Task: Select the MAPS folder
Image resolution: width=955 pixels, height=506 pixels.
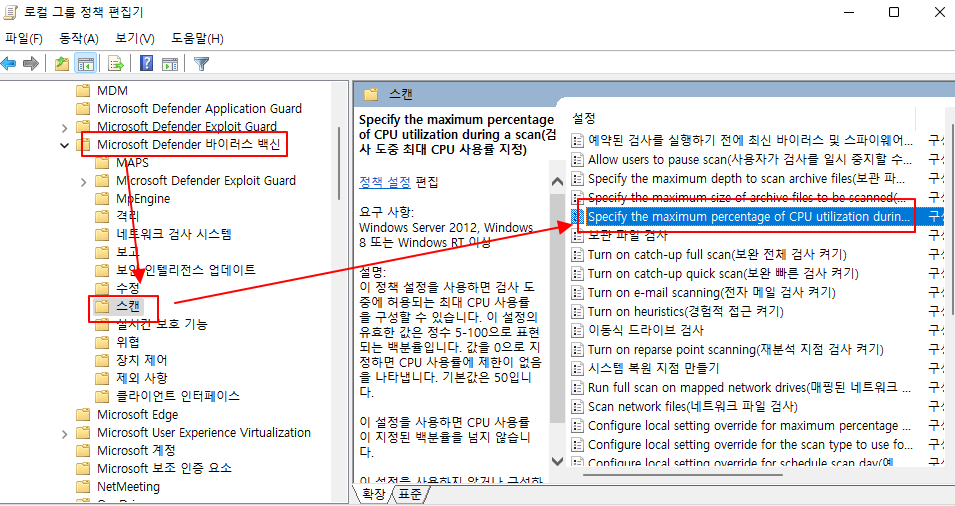Action: (122, 163)
